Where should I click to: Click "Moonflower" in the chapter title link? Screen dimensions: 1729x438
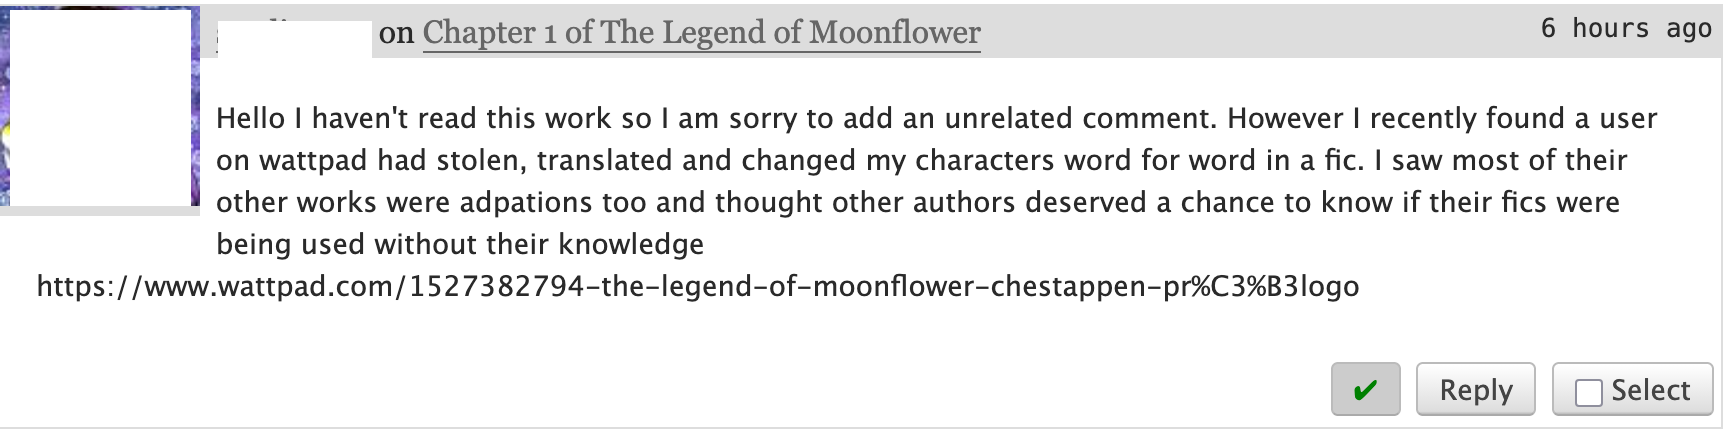click(894, 32)
